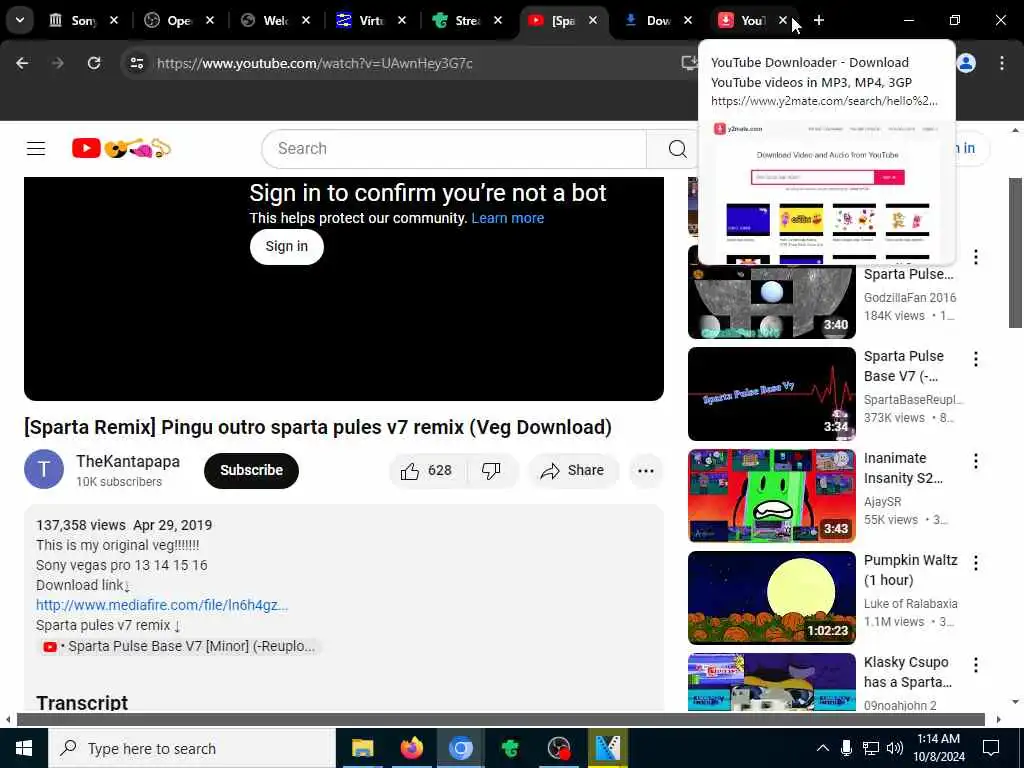This screenshot has height=768, width=1024.
Task: Open Firefox from the taskbar
Action: tap(411, 748)
